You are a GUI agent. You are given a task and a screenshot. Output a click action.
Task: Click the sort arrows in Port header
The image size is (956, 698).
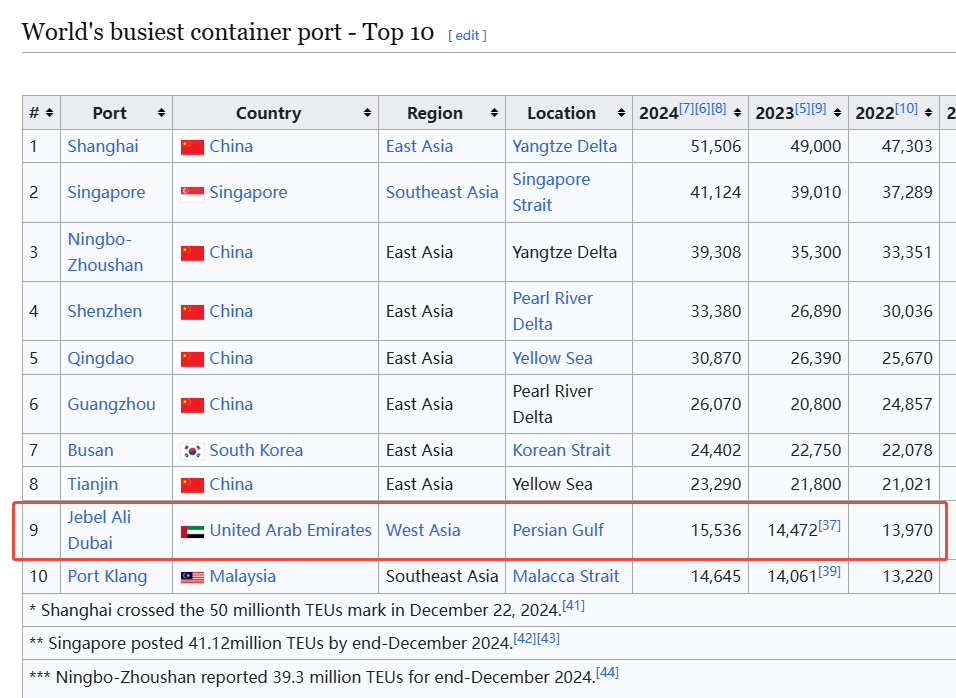(162, 113)
